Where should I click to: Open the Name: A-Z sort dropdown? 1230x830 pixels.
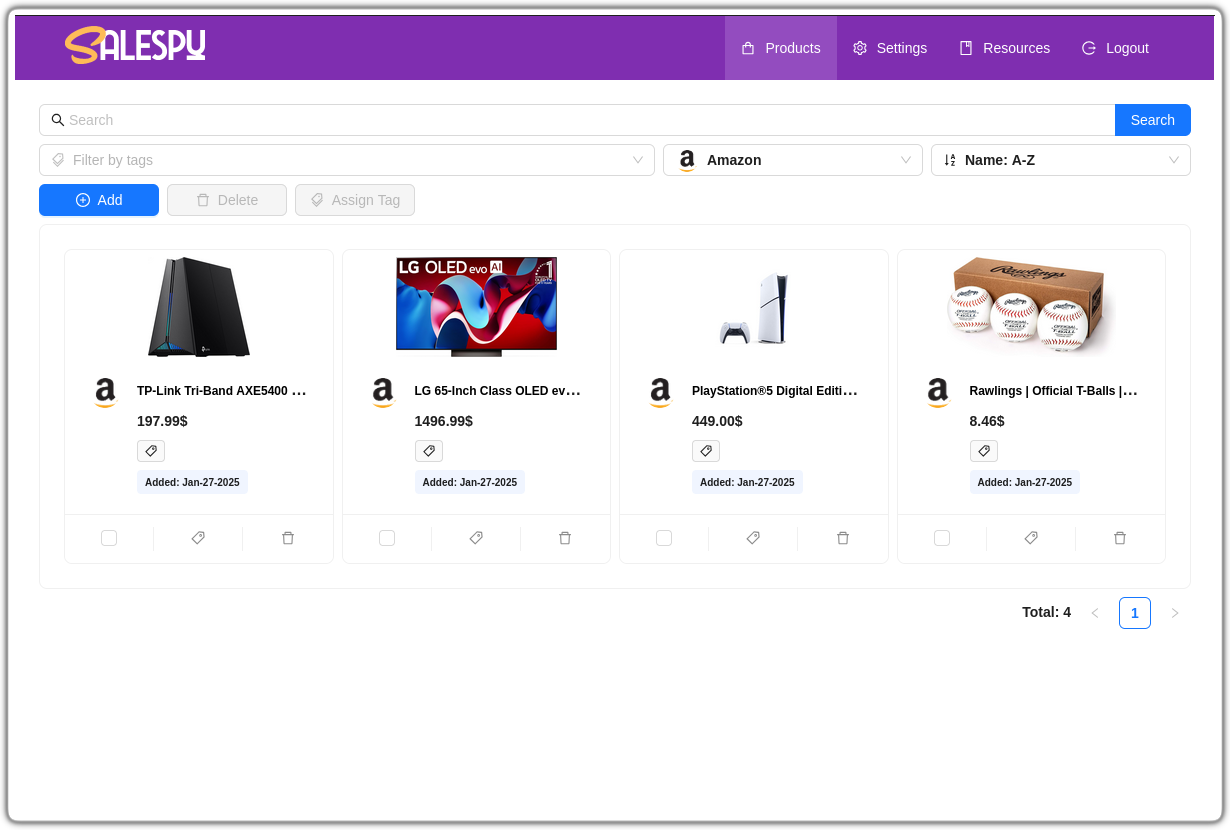coord(1061,160)
